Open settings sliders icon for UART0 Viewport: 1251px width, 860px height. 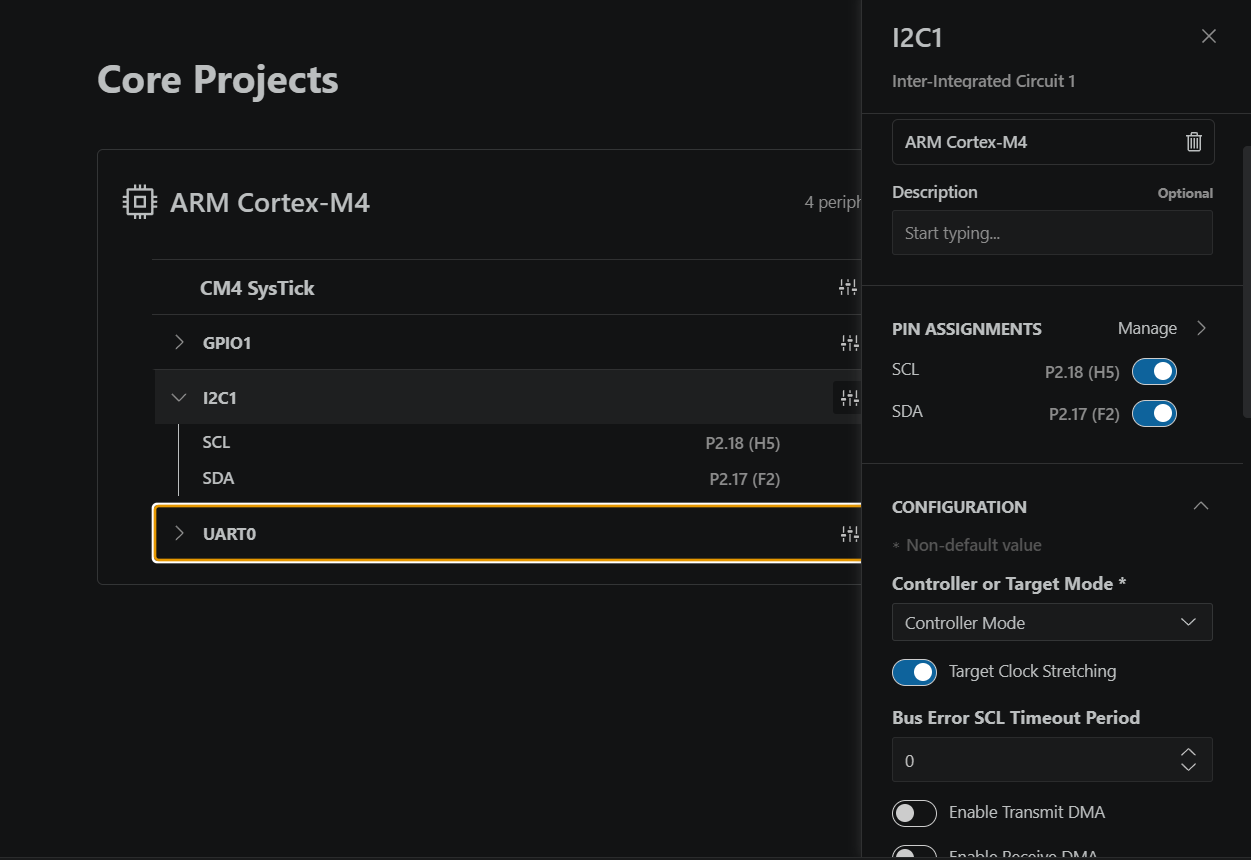tap(849, 534)
